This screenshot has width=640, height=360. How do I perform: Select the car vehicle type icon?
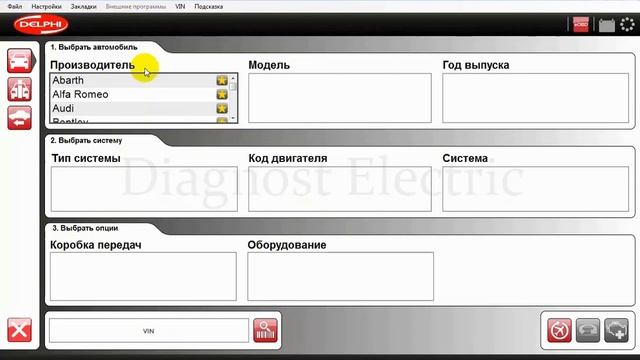click(19, 61)
